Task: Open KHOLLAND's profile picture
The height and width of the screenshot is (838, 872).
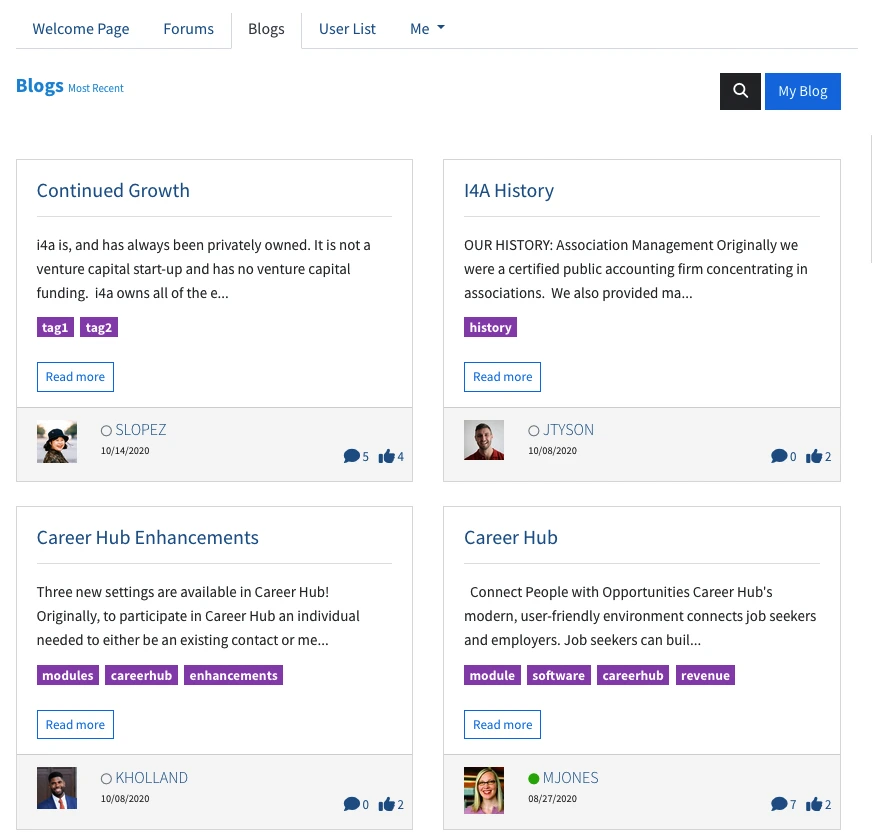Action: point(56,788)
